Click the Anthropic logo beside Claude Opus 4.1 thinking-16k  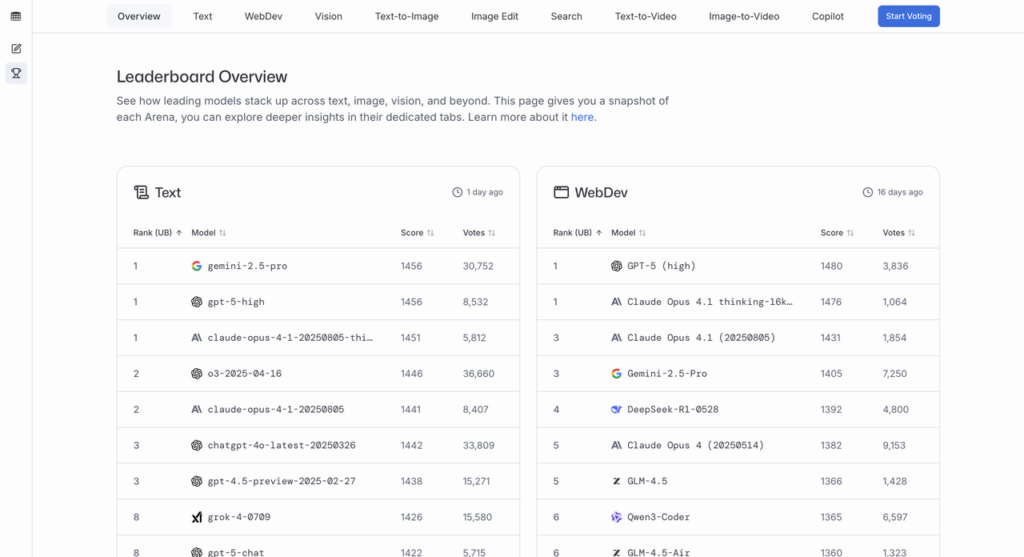tap(616, 302)
